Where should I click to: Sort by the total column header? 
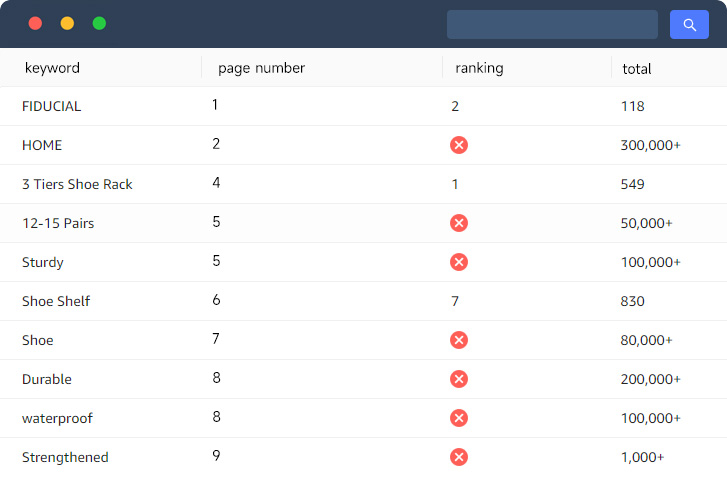[637, 69]
